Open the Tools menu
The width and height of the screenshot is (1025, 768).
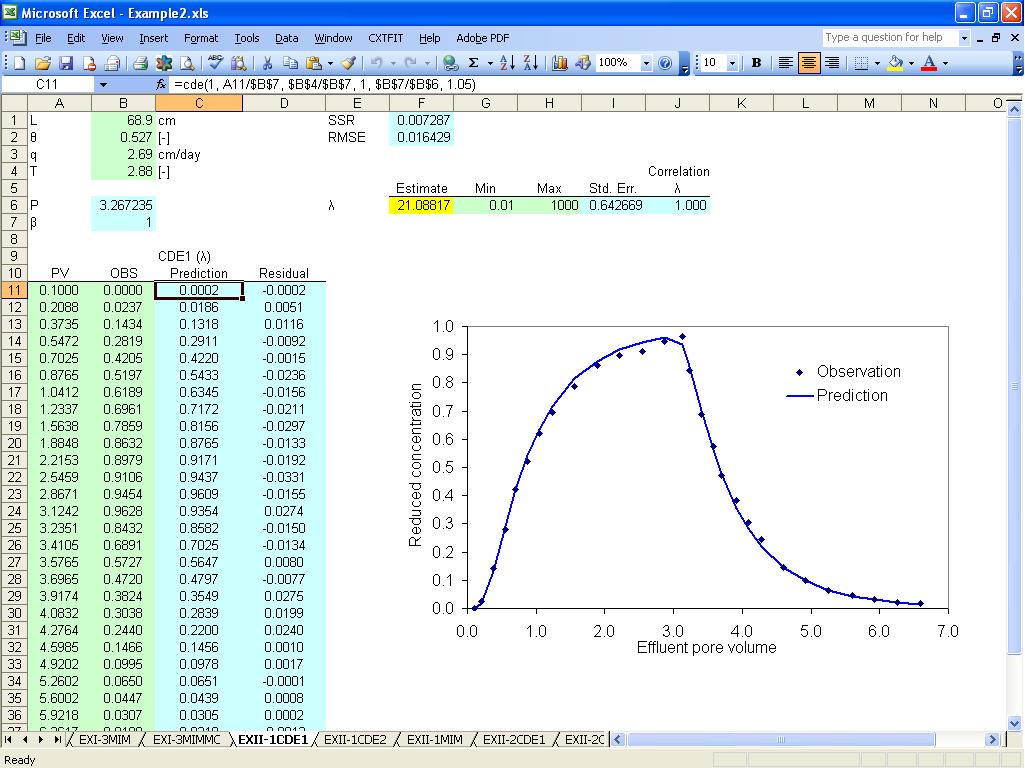point(246,38)
